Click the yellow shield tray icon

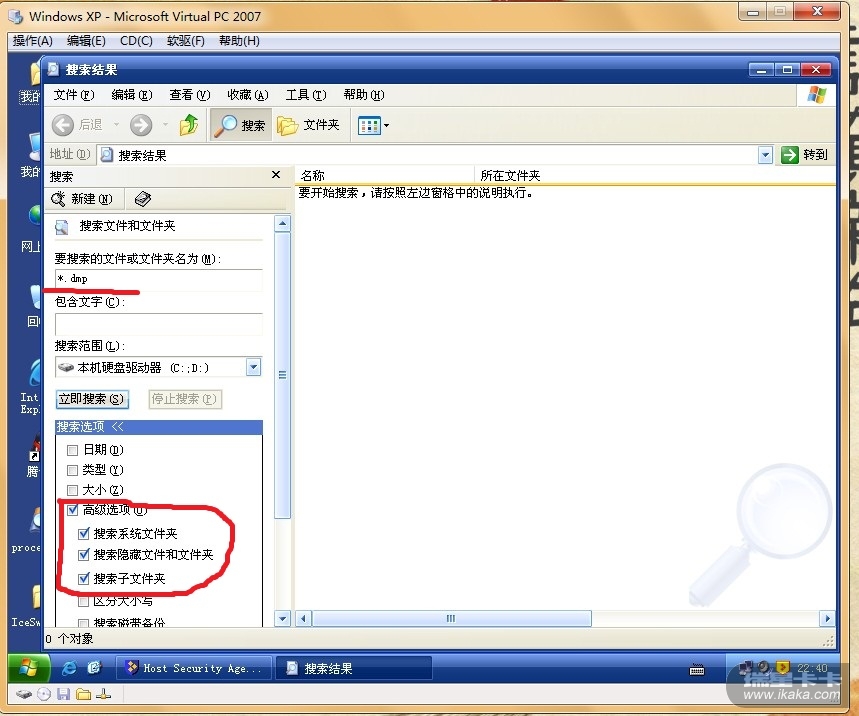coord(783,667)
